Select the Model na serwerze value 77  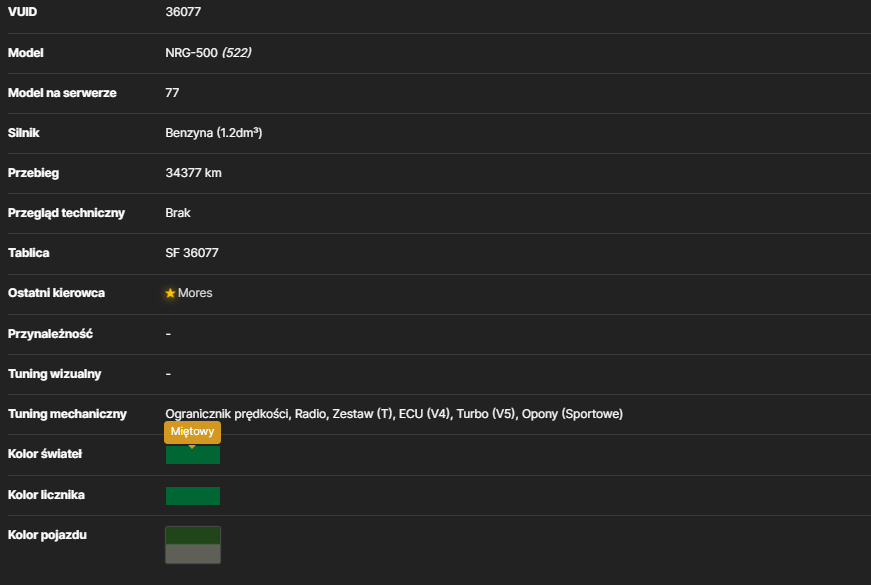click(x=172, y=93)
